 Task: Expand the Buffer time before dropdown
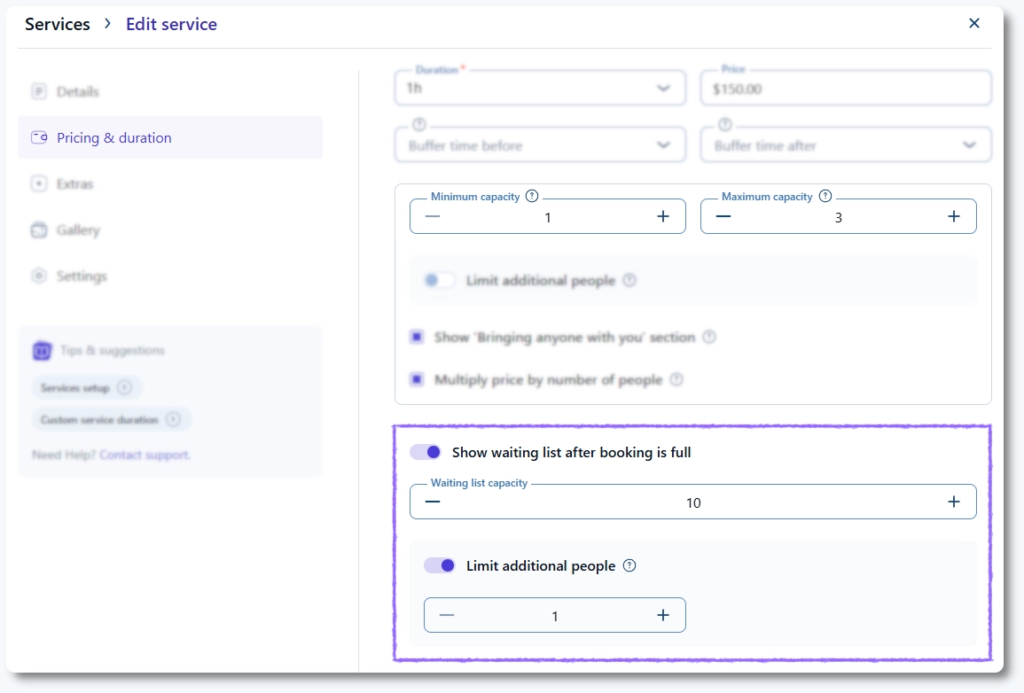(x=540, y=145)
